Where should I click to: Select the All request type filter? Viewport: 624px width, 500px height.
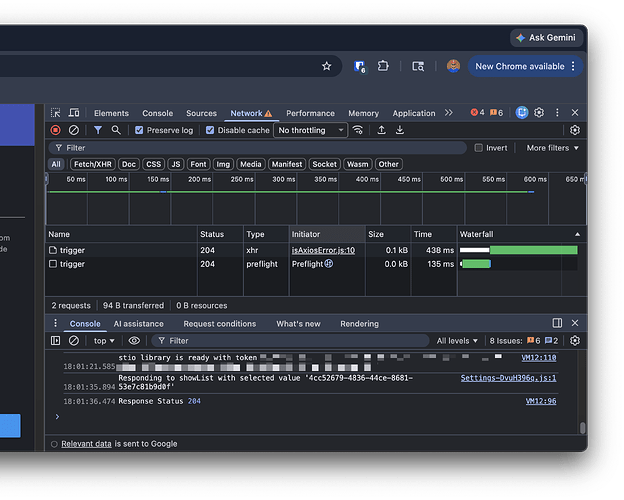56,164
